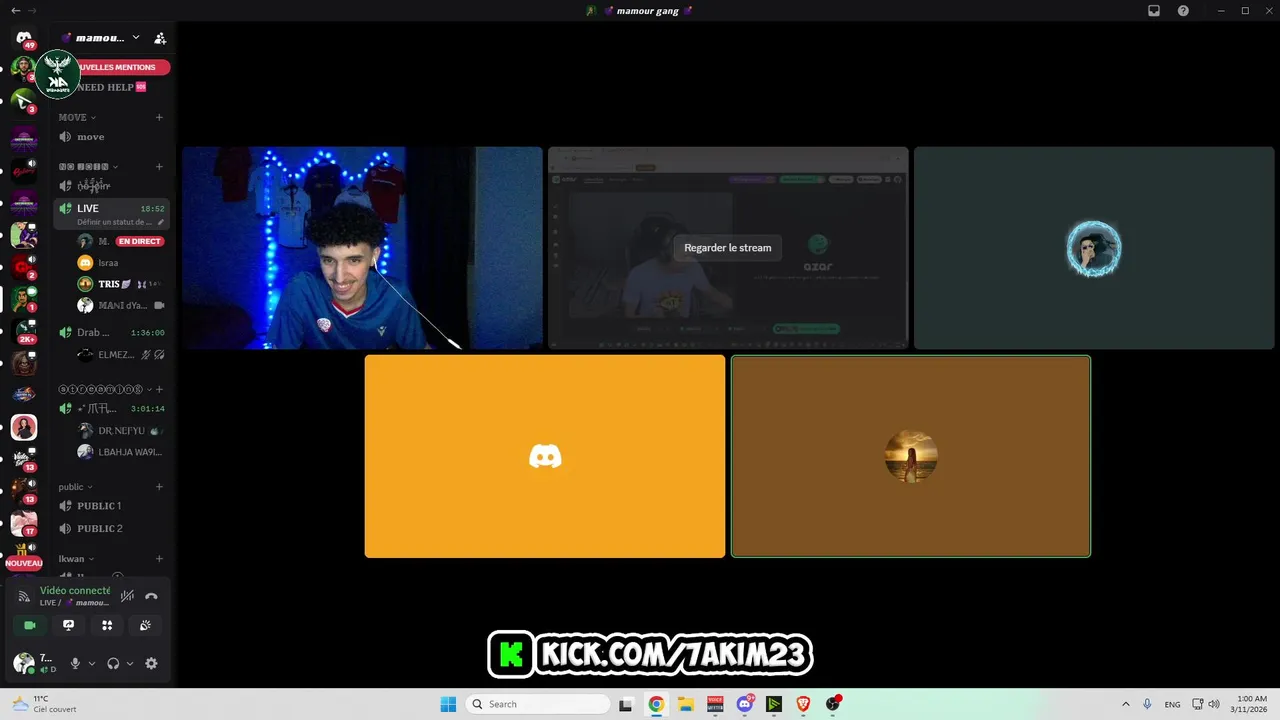Open voice connection signal details icon

click(x=24, y=596)
